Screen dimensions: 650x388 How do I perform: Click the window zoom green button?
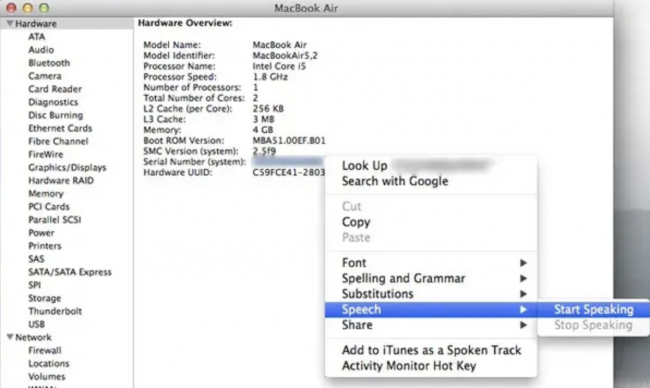[44, 8]
